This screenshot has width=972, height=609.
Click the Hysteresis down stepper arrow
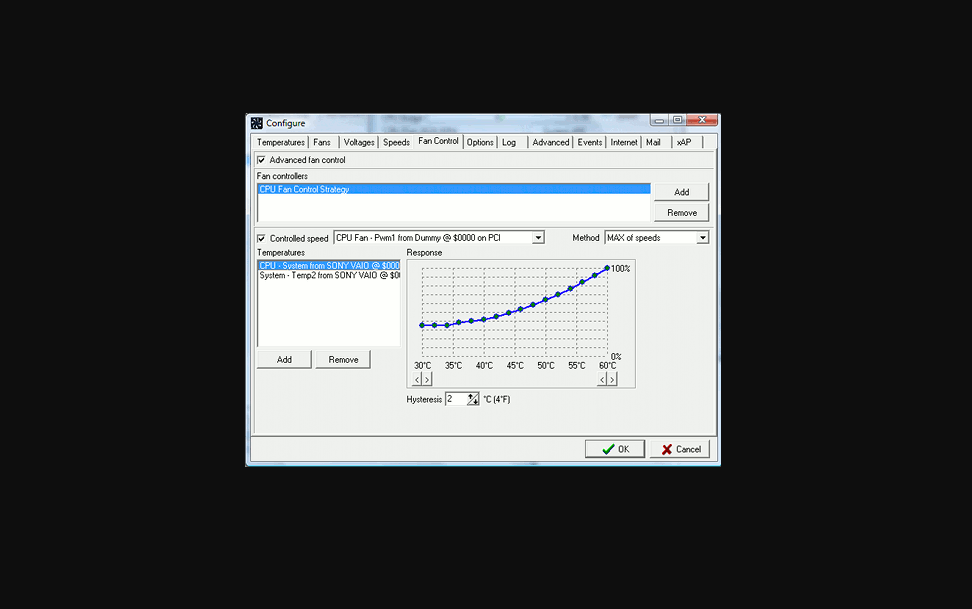476,402
